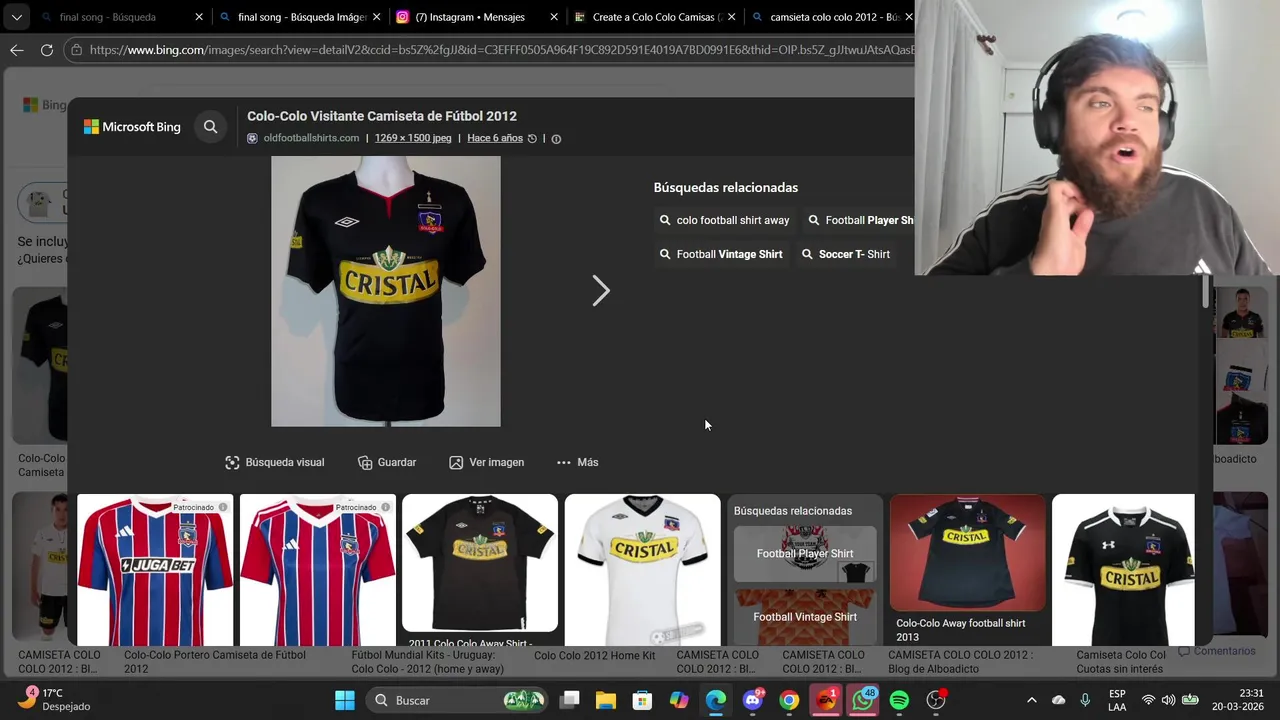Open the volume speaker tray icon

tap(1168, 700)
